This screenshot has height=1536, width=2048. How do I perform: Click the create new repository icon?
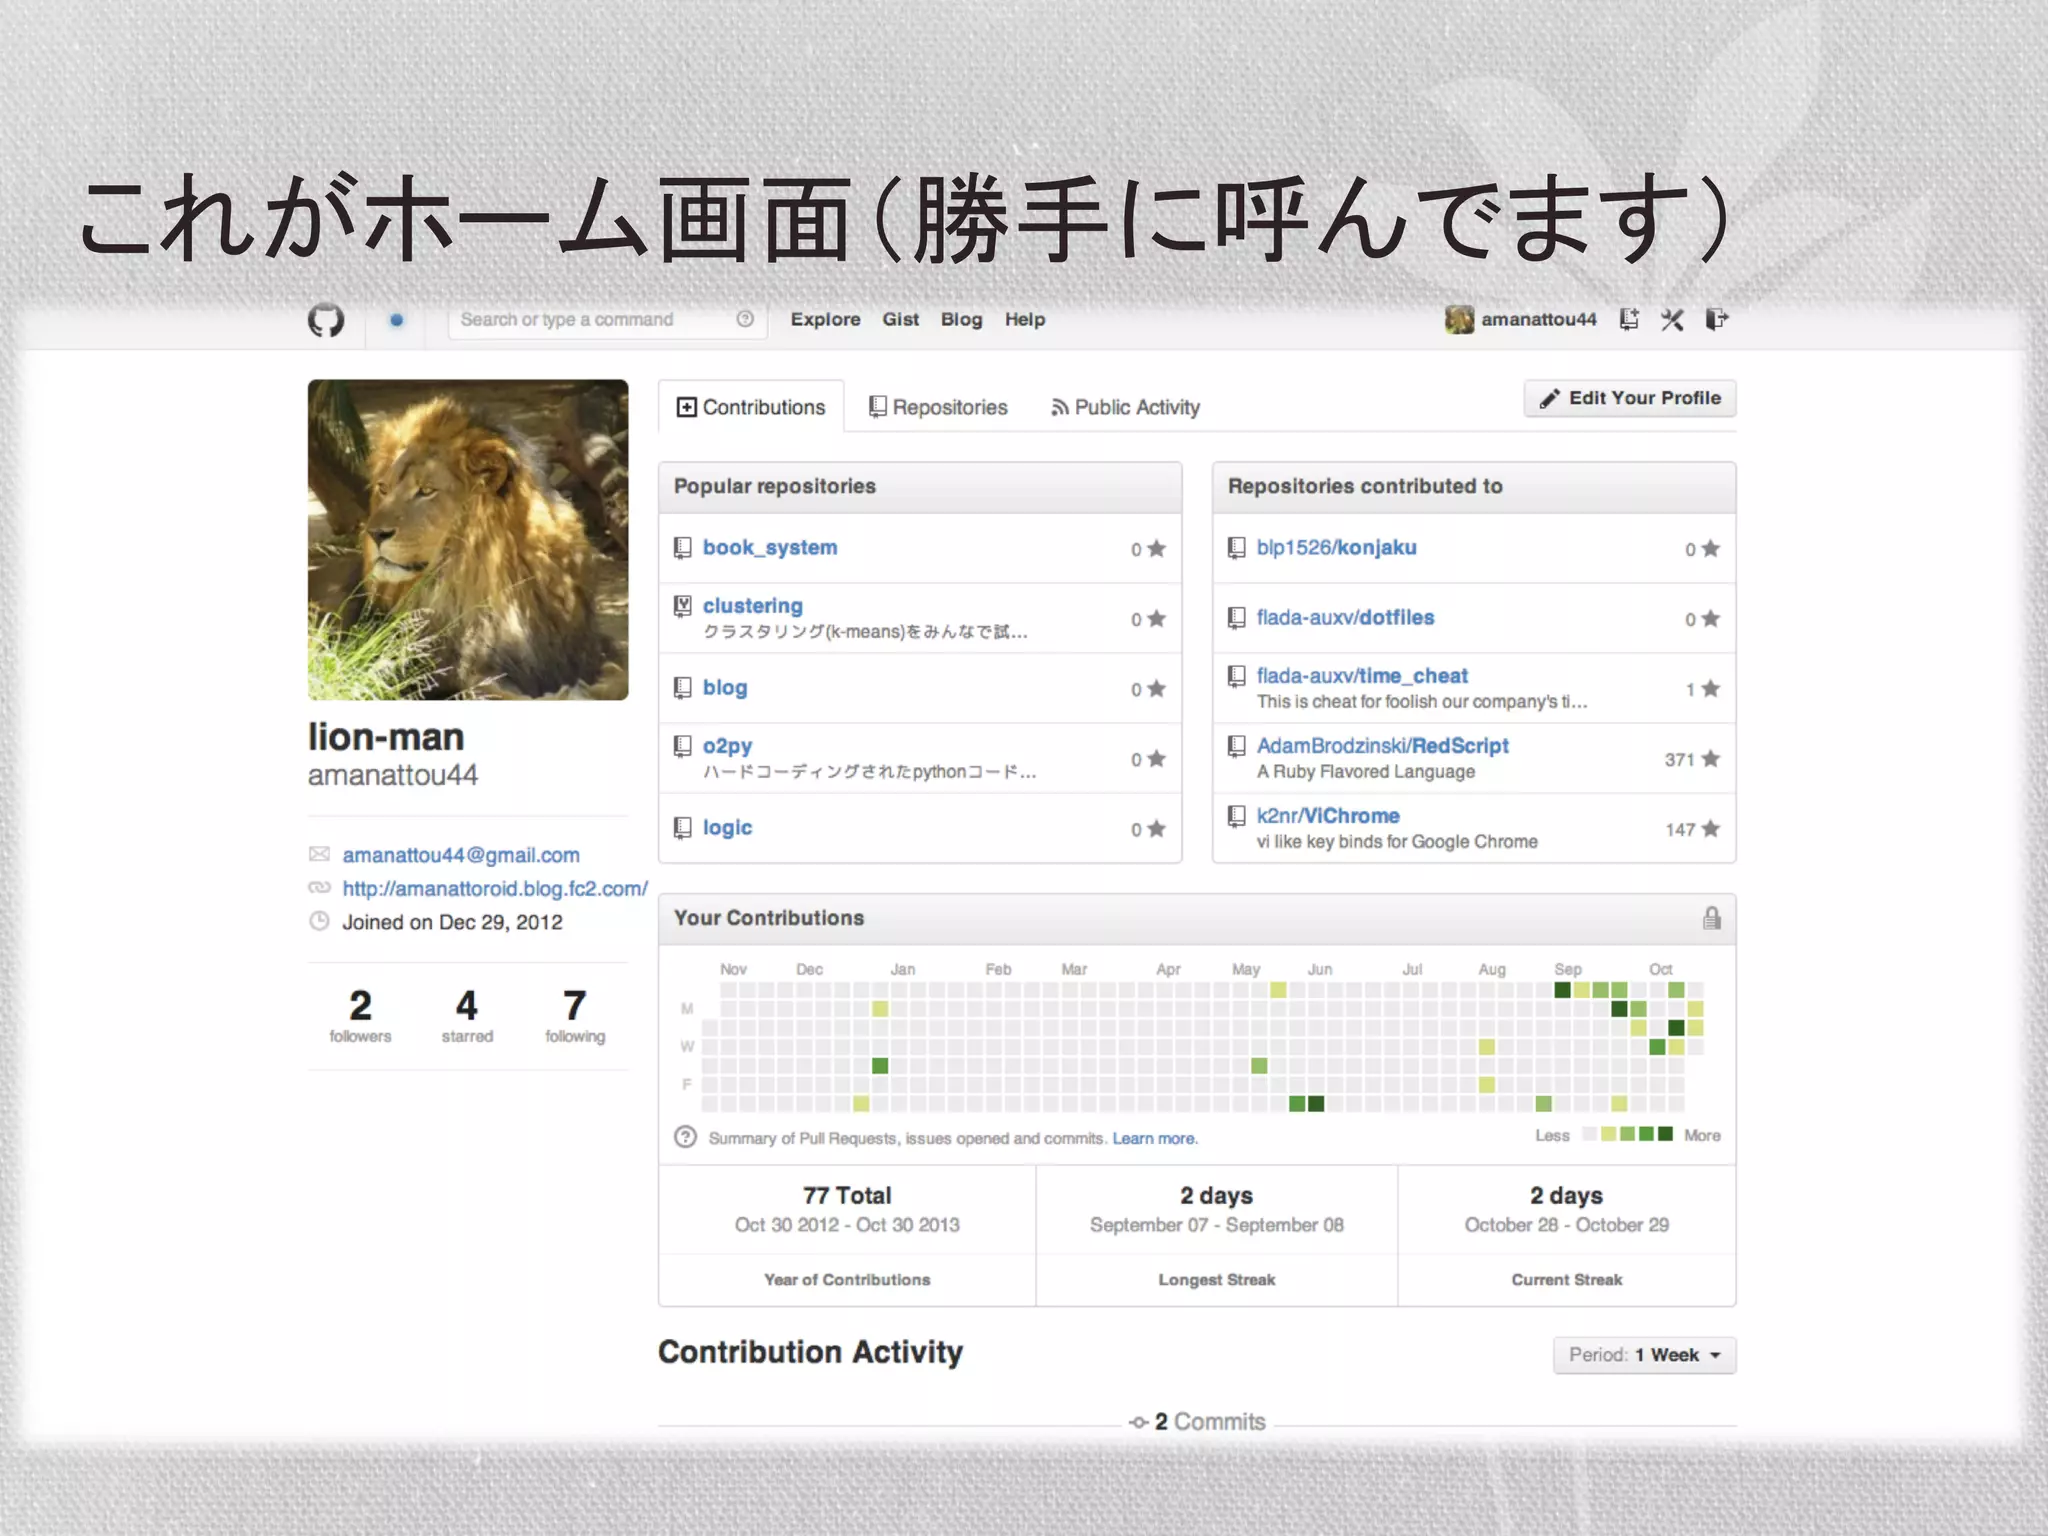tap(1629, 320)
